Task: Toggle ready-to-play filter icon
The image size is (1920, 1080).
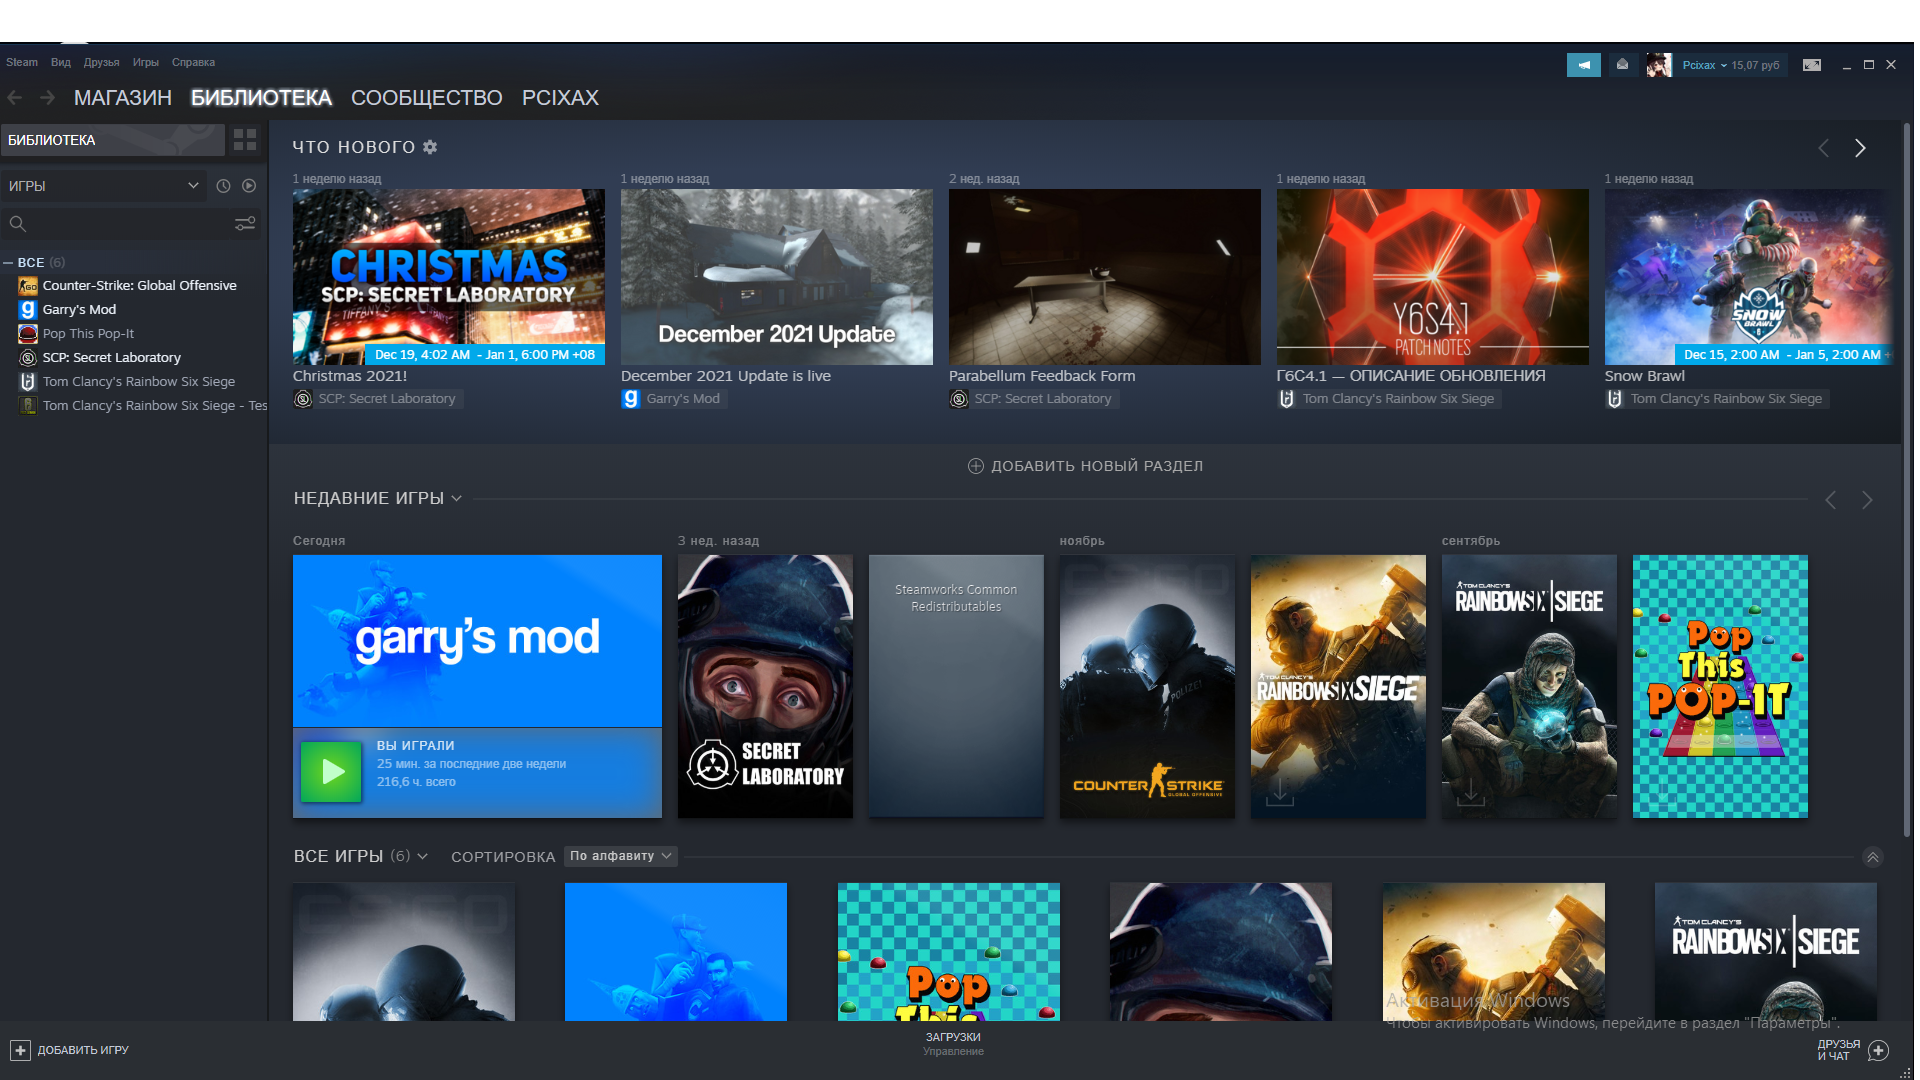Action: tap(249, 186)
